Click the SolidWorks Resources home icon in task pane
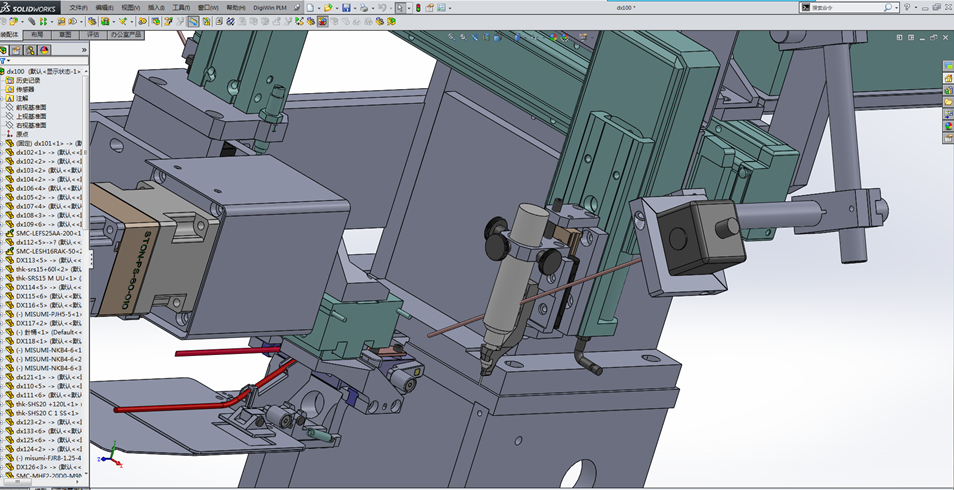Screen dimensions: 954x490 [949, 78]
